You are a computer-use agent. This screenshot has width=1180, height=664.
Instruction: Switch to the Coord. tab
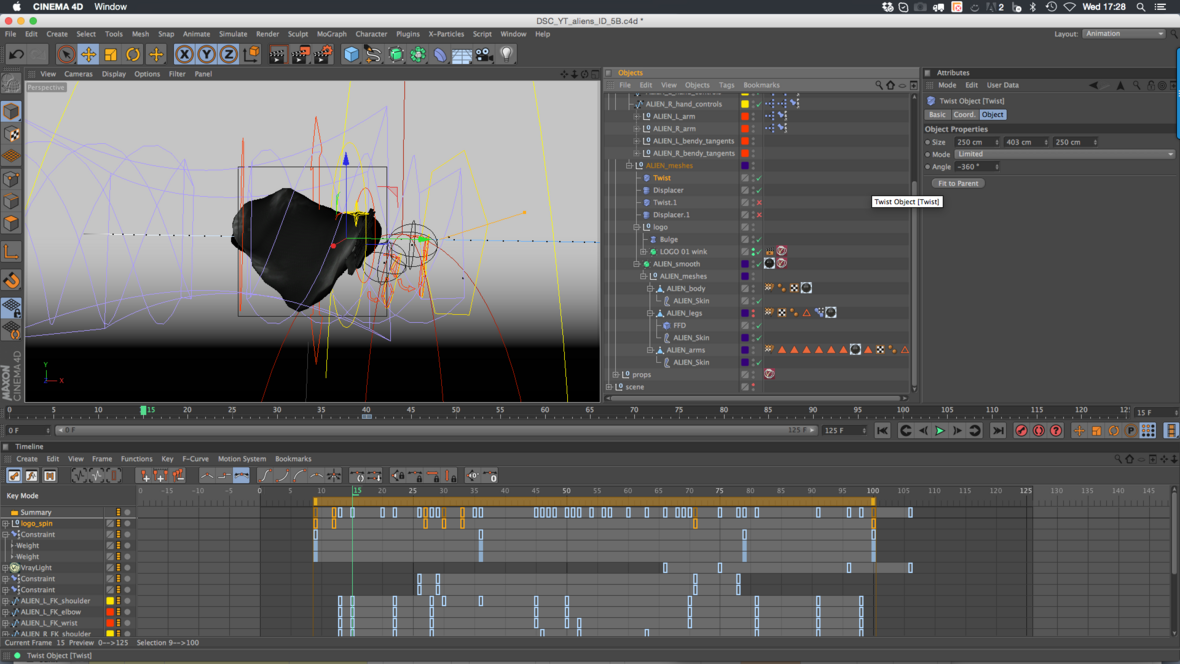tap(964, 115)
